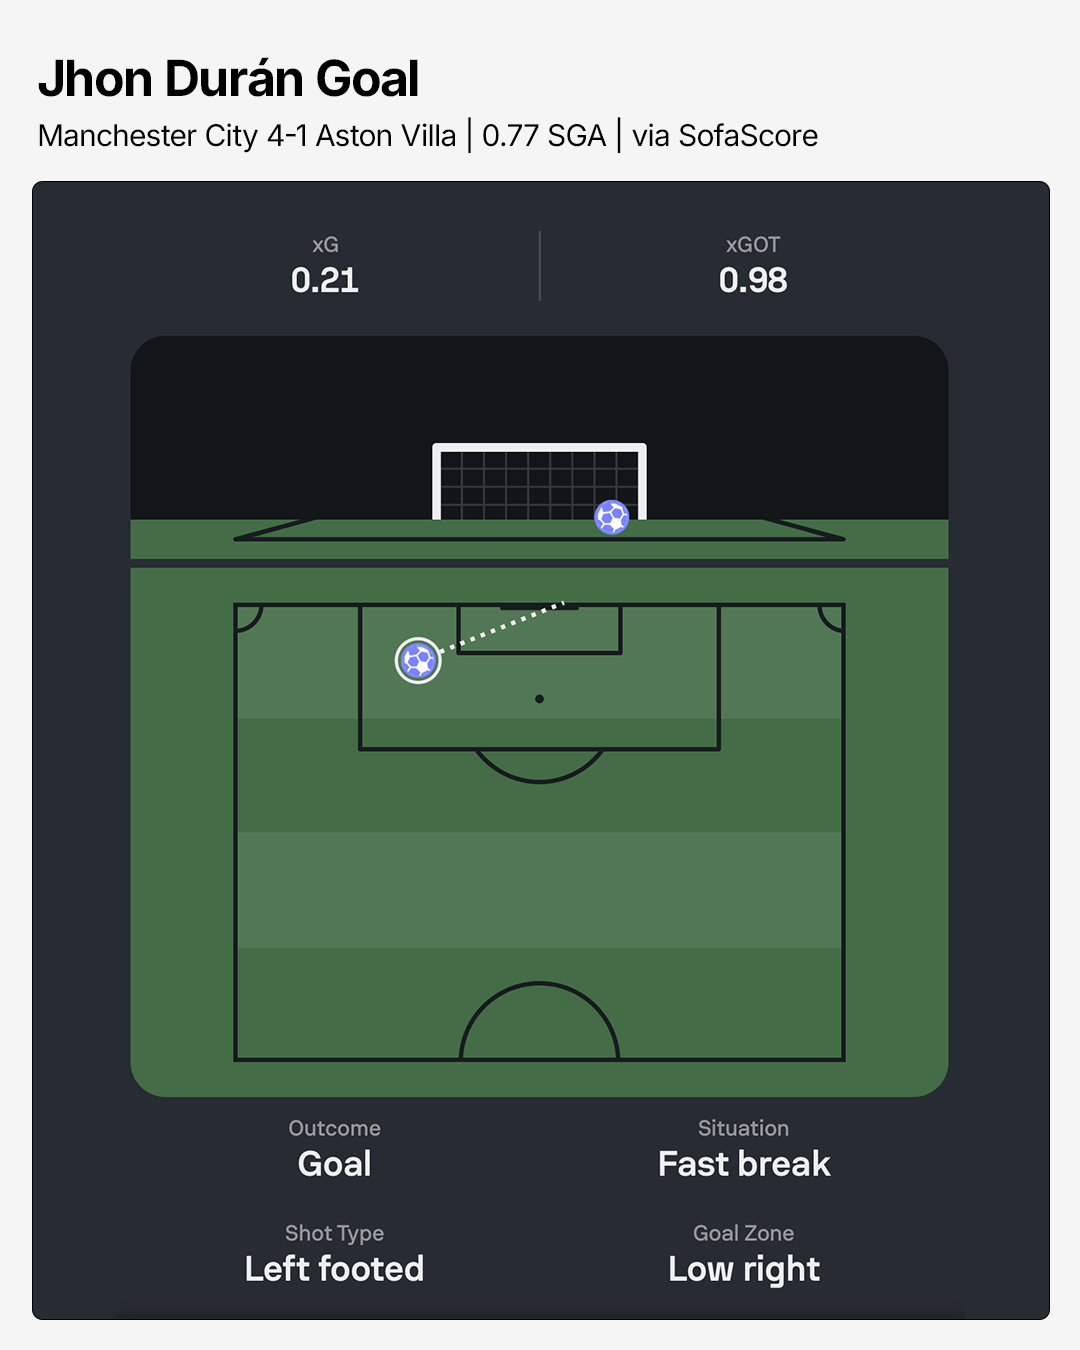The width and height of the screenshot is (1080, 1350).
Task: Click the via SofaScore text
Action: point(725,136)
